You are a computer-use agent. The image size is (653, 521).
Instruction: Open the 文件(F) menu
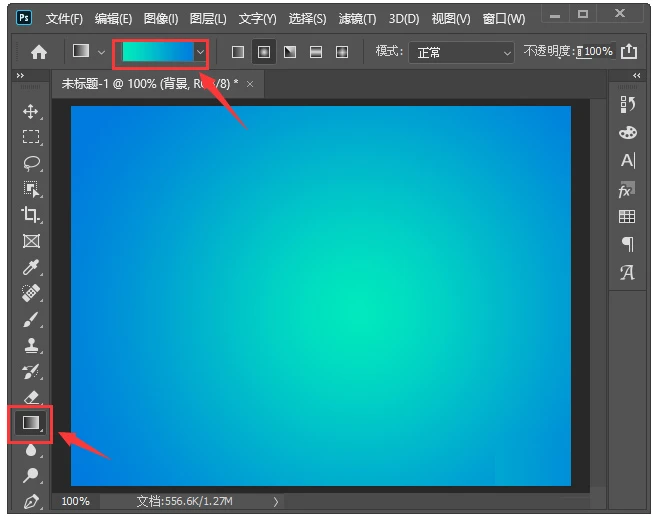[64, 19]
